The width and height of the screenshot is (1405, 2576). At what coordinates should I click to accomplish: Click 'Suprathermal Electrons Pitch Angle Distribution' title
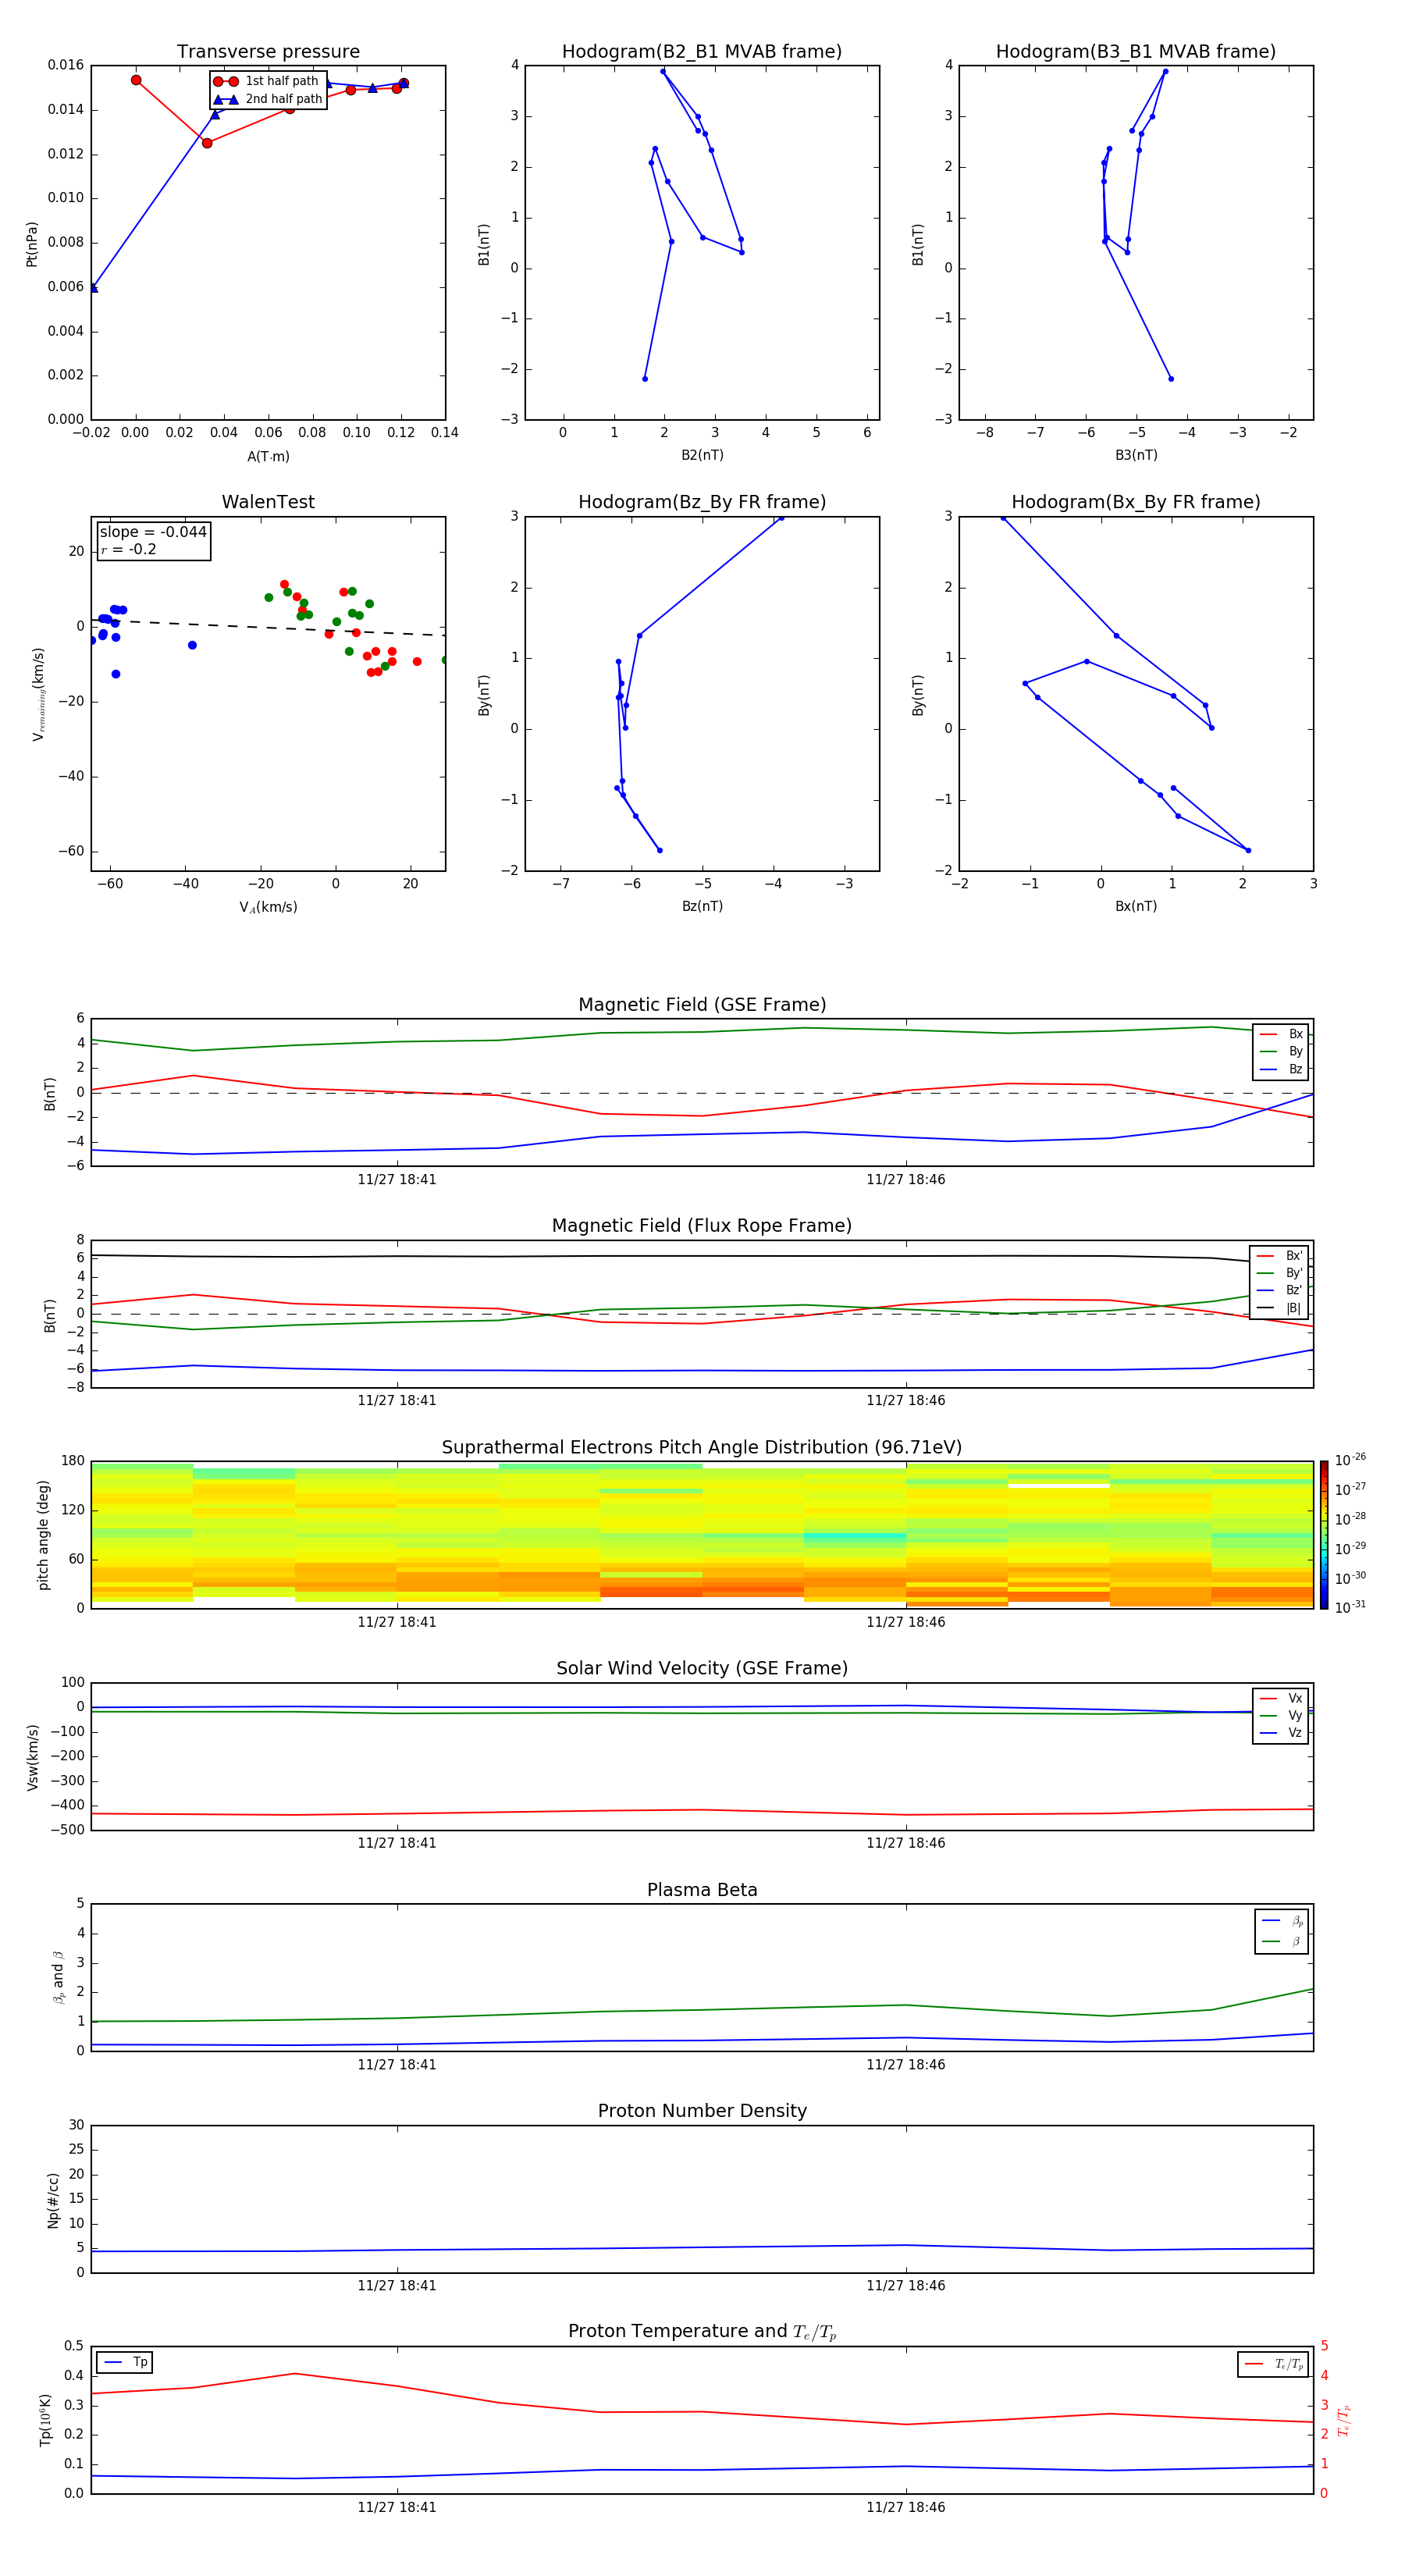tap(702, 1447)
